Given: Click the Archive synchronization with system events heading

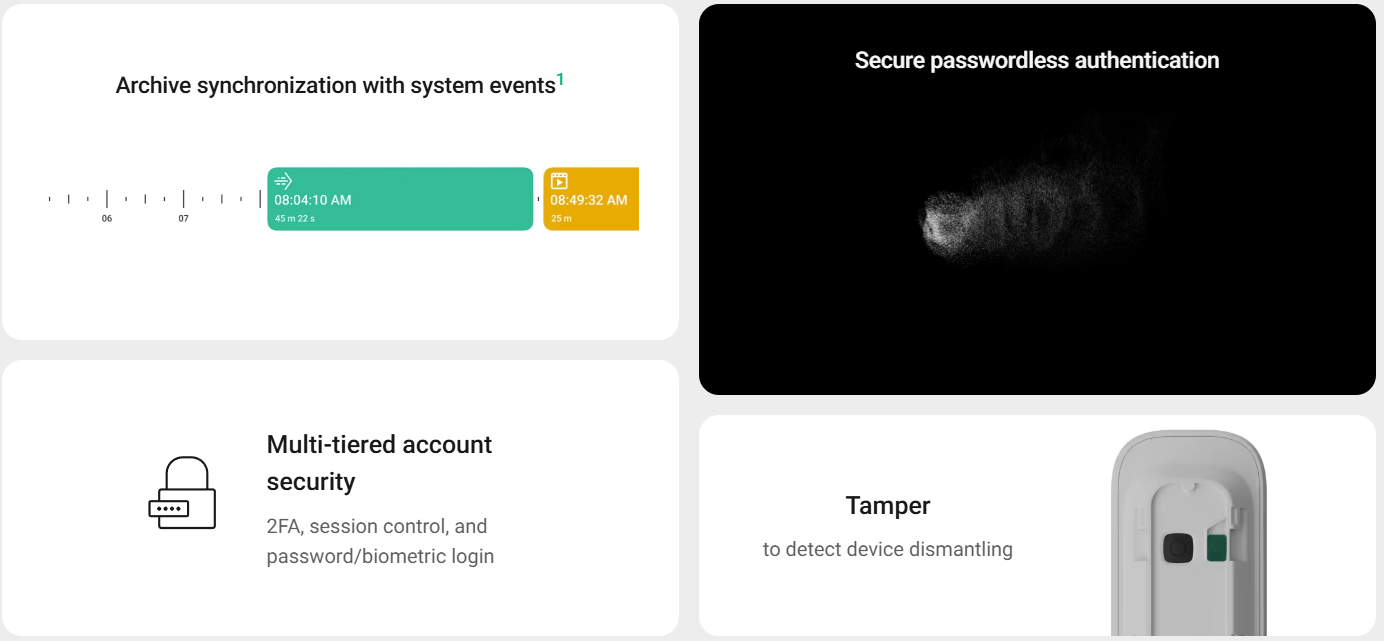Looking at the screenshot, I should pyautogui.click(x=335, y=86).
